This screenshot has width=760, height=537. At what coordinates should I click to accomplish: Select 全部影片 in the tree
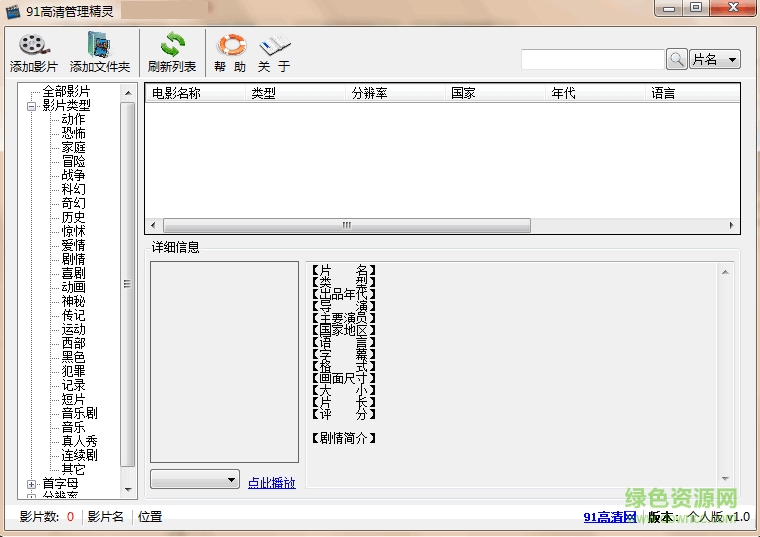[x=66, y=91]
